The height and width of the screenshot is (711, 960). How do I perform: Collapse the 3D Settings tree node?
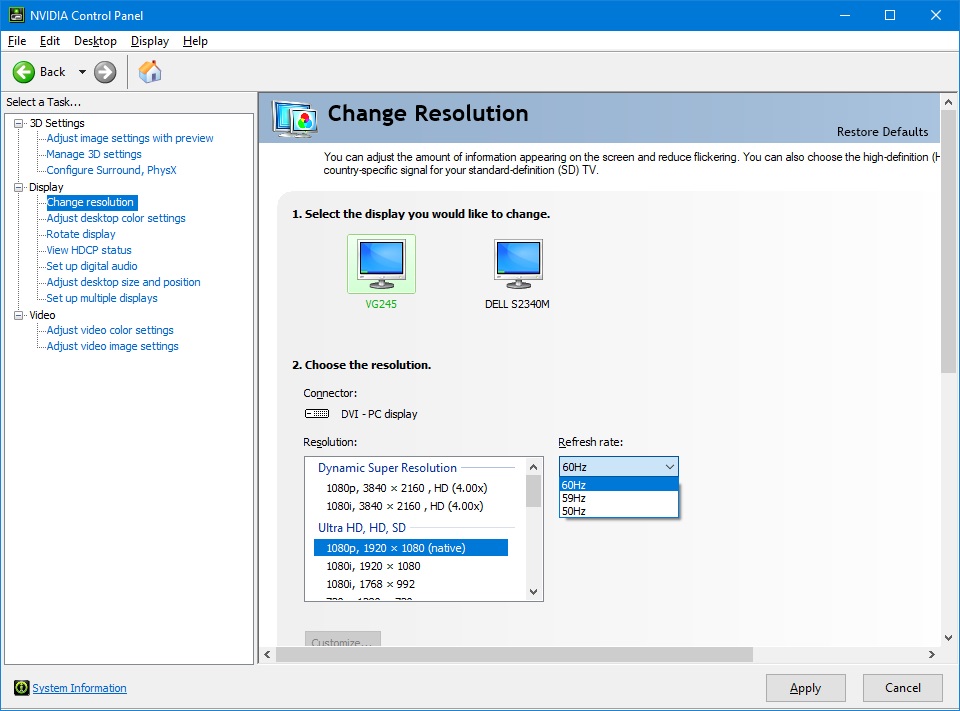click(18, 123)
